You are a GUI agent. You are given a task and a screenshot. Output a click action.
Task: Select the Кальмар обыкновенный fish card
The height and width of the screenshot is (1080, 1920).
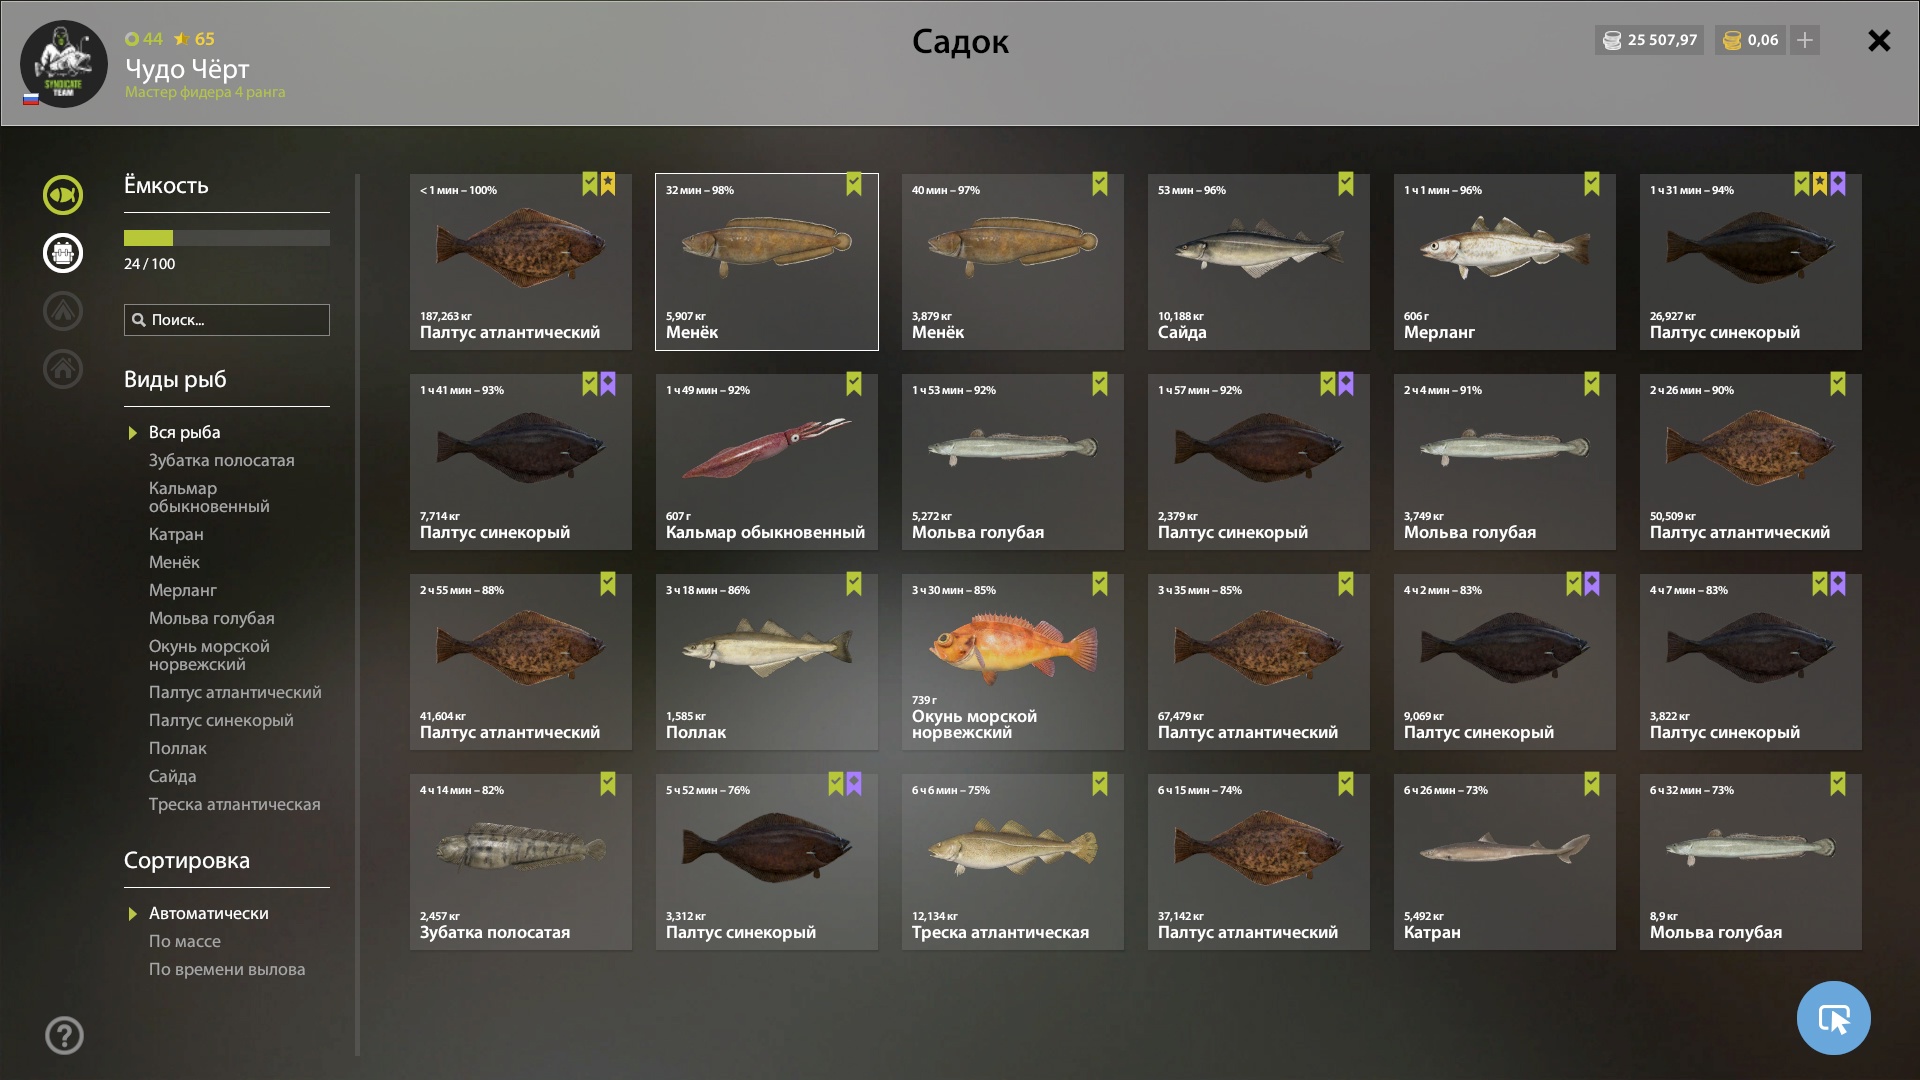[x=767, y=462]
